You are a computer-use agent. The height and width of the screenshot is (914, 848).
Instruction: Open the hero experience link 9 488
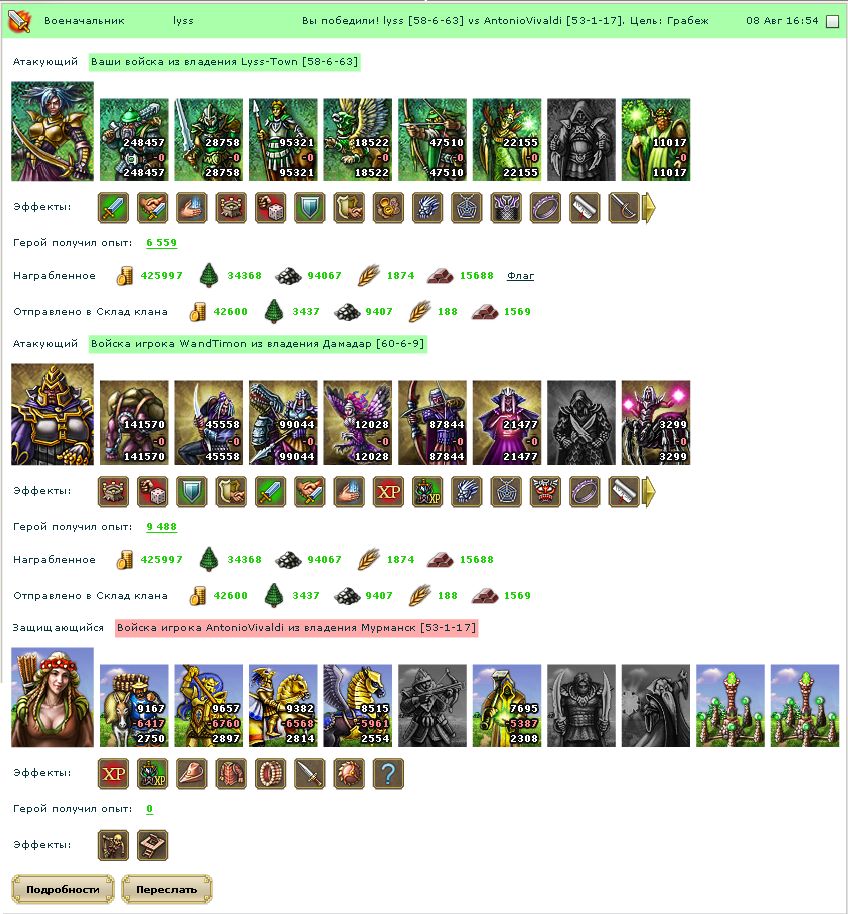tap(161, 526)
